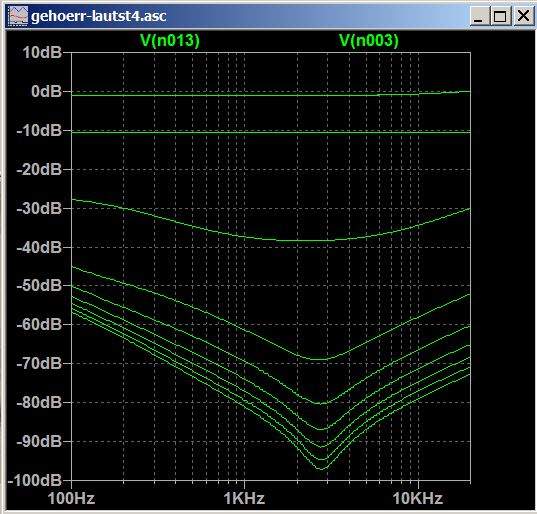
Task: Click the -50dB vertical axis label
Action: coord(39,285)
